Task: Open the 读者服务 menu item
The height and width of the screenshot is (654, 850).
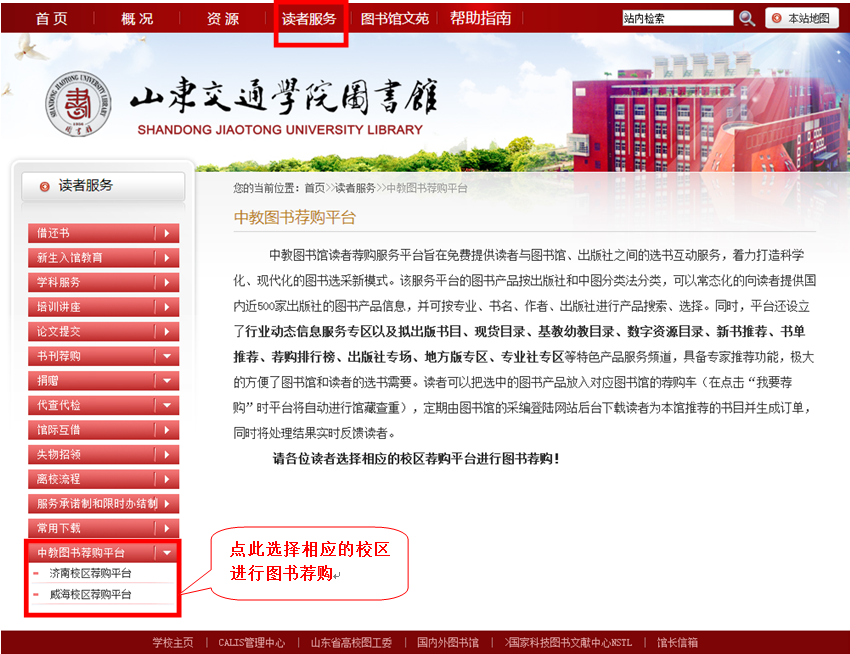Action: pyautogui.click(x=309, y=19)
